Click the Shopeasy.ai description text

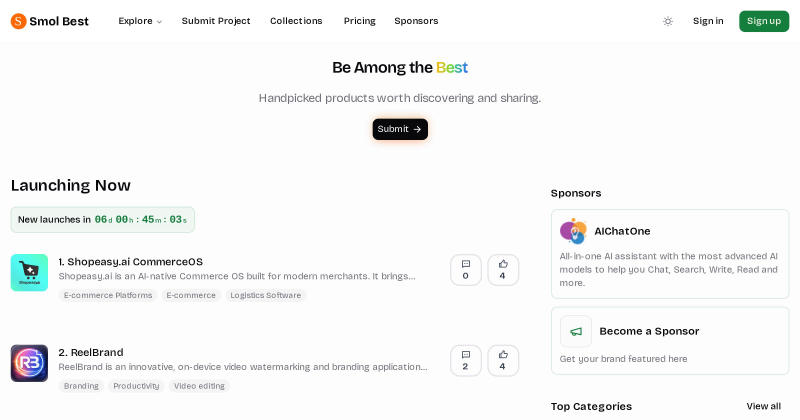point(237,276)
